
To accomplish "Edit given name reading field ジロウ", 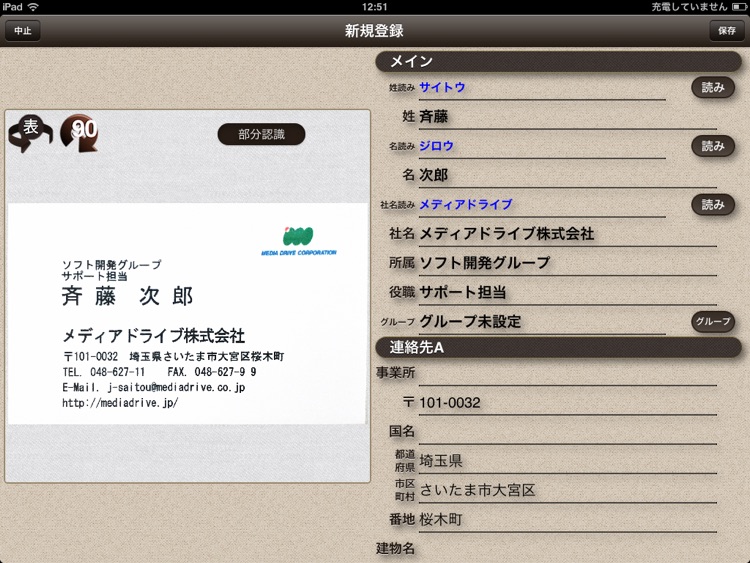I will (542, 146).
